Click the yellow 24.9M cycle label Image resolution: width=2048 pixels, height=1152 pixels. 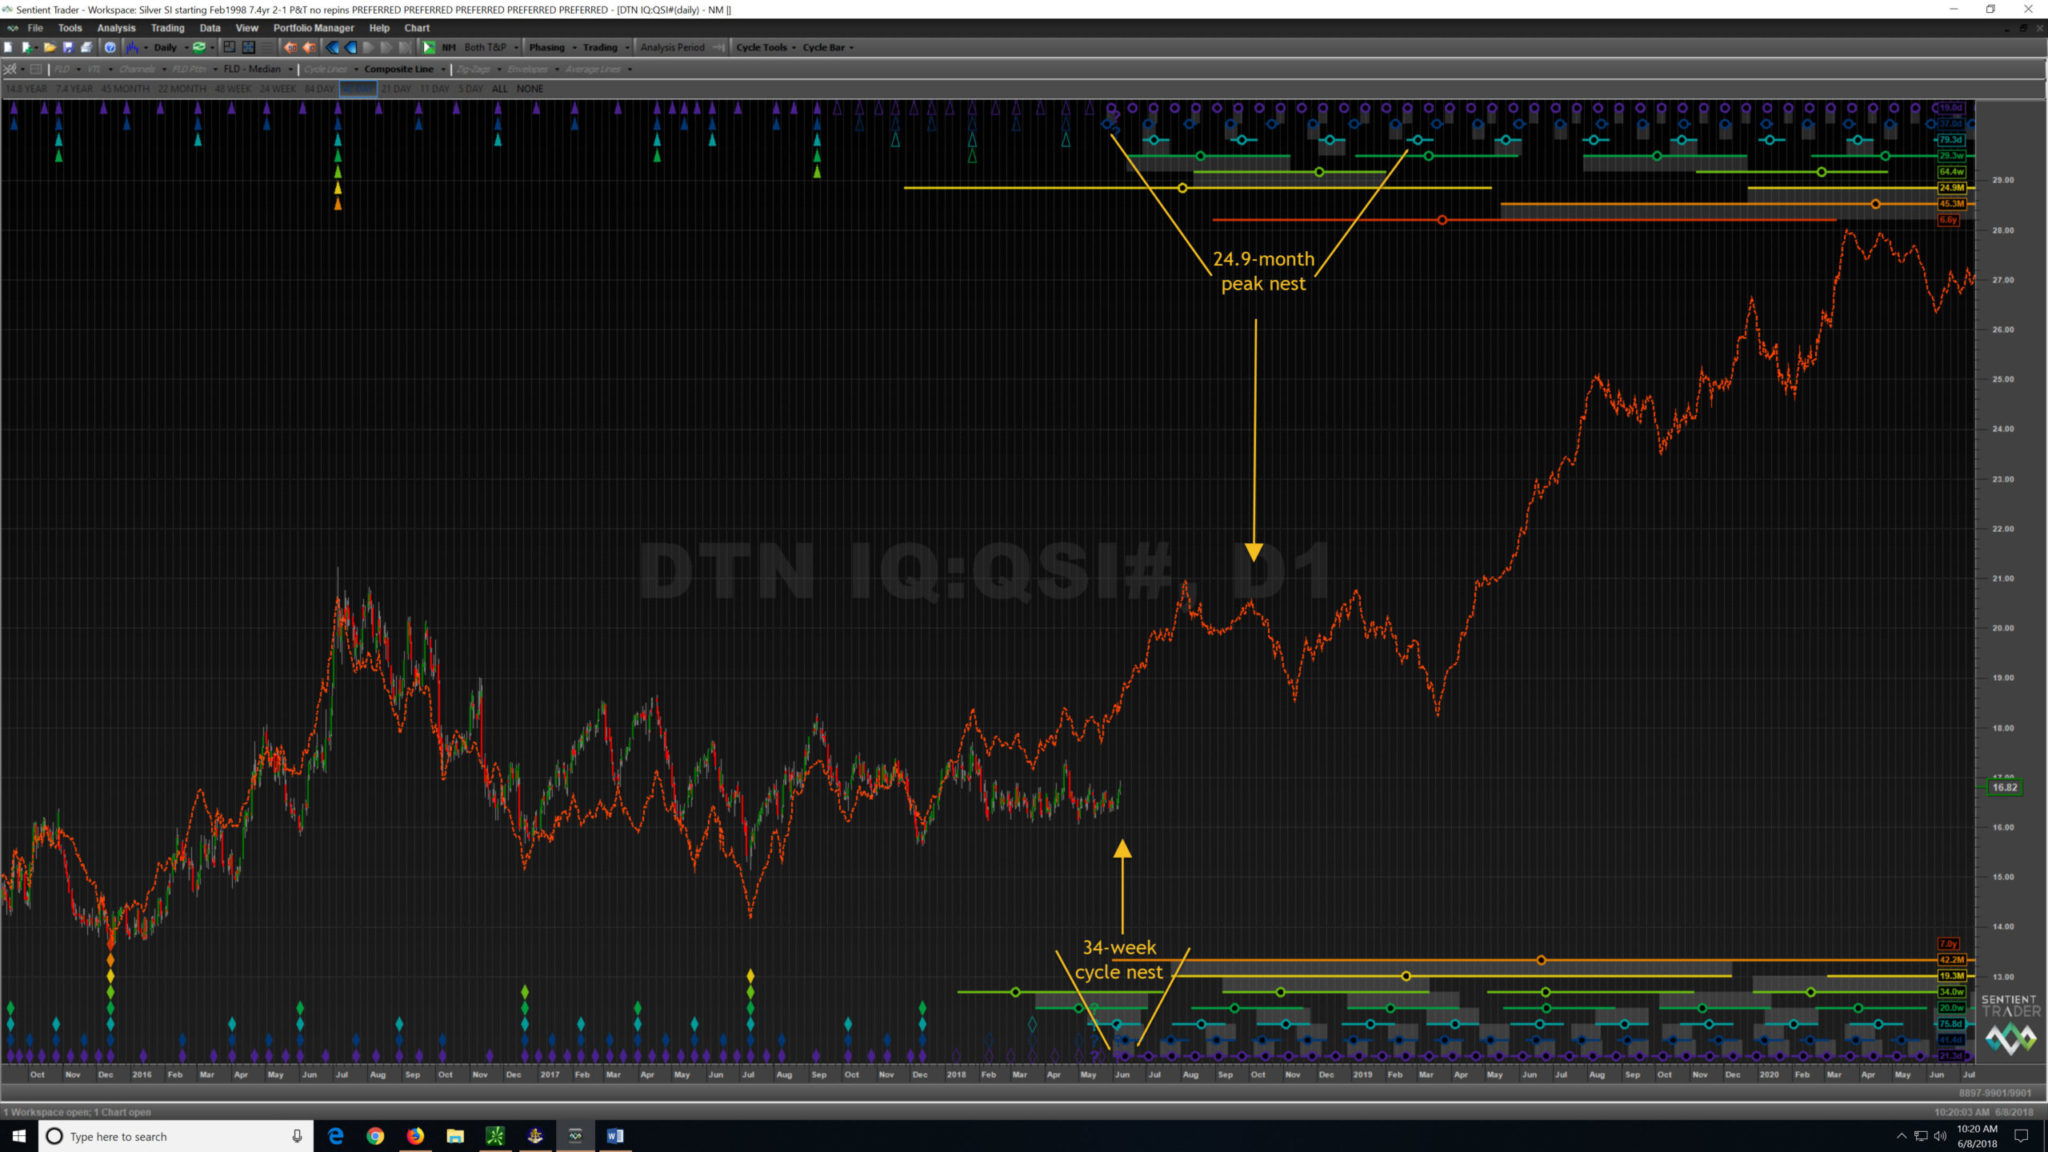pyautogui.click(x=1952, y=188)
